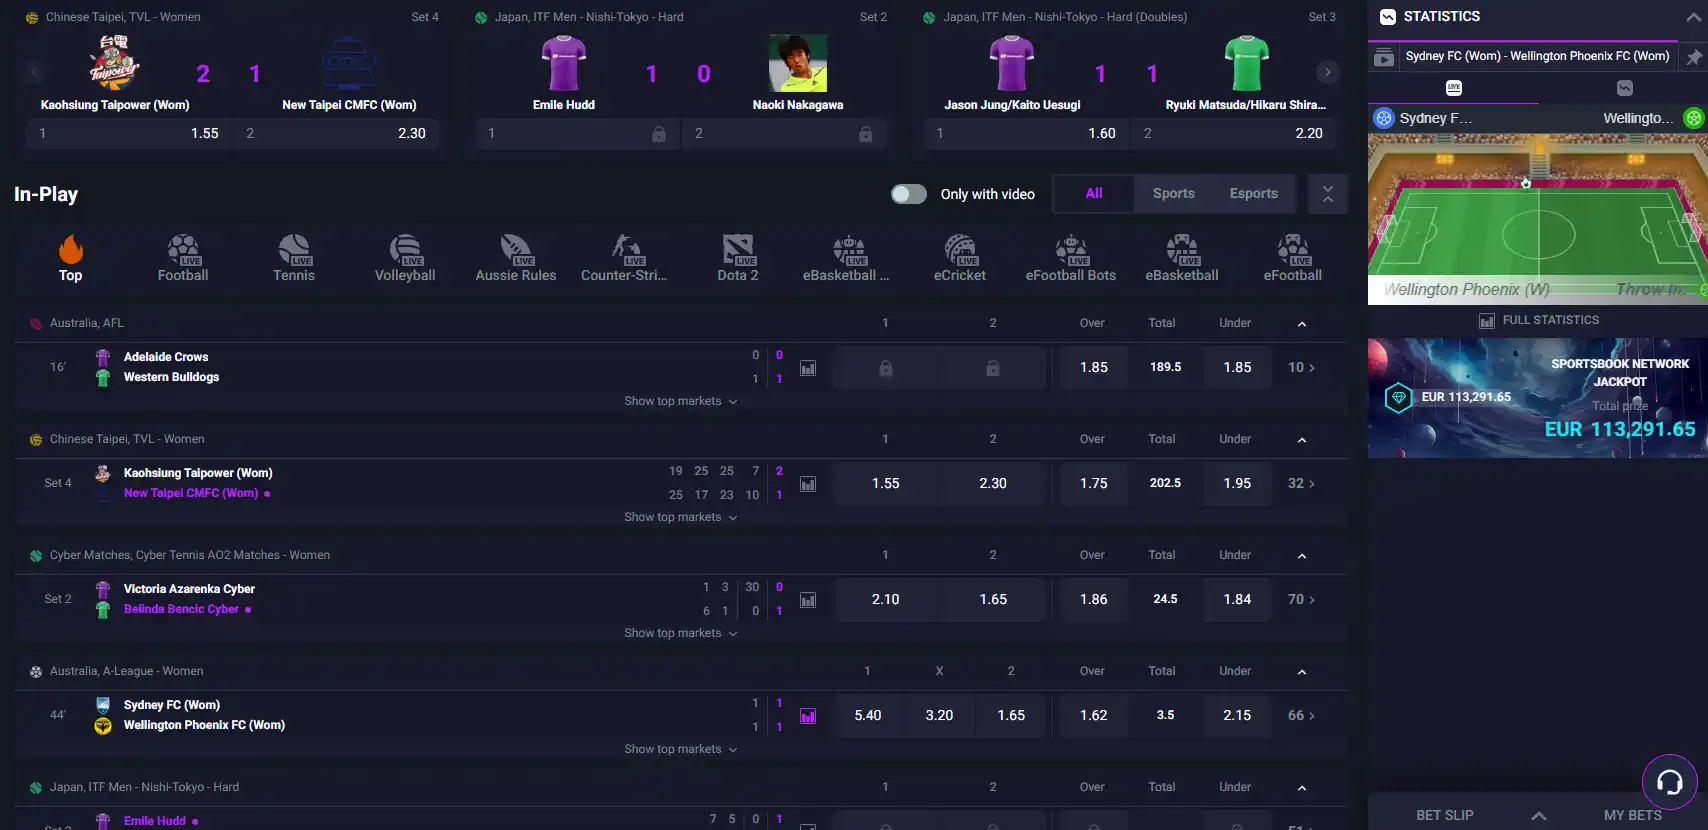1708x830 pixels.
Task: Open 66 more markets for Sydney FC match
Action: (1301, 716)
